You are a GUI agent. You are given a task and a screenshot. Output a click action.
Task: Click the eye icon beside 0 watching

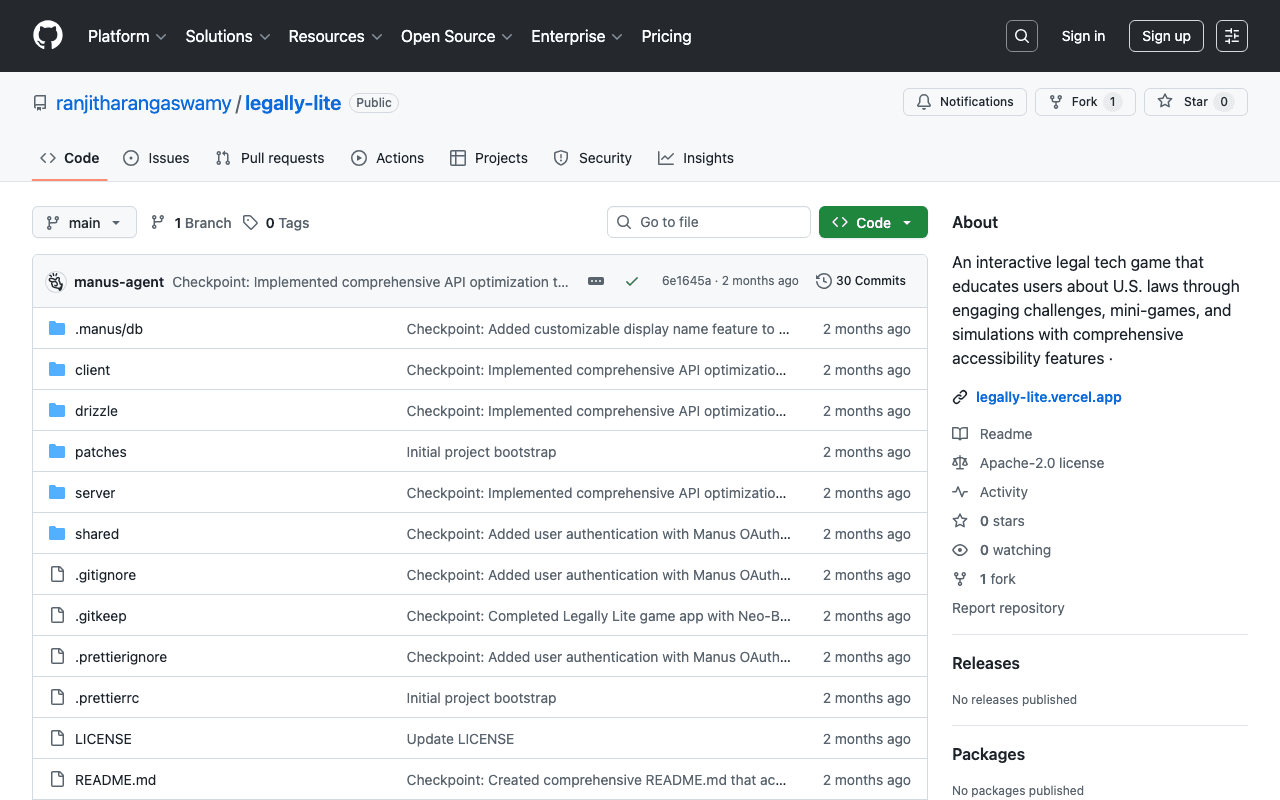pos(960,550)
